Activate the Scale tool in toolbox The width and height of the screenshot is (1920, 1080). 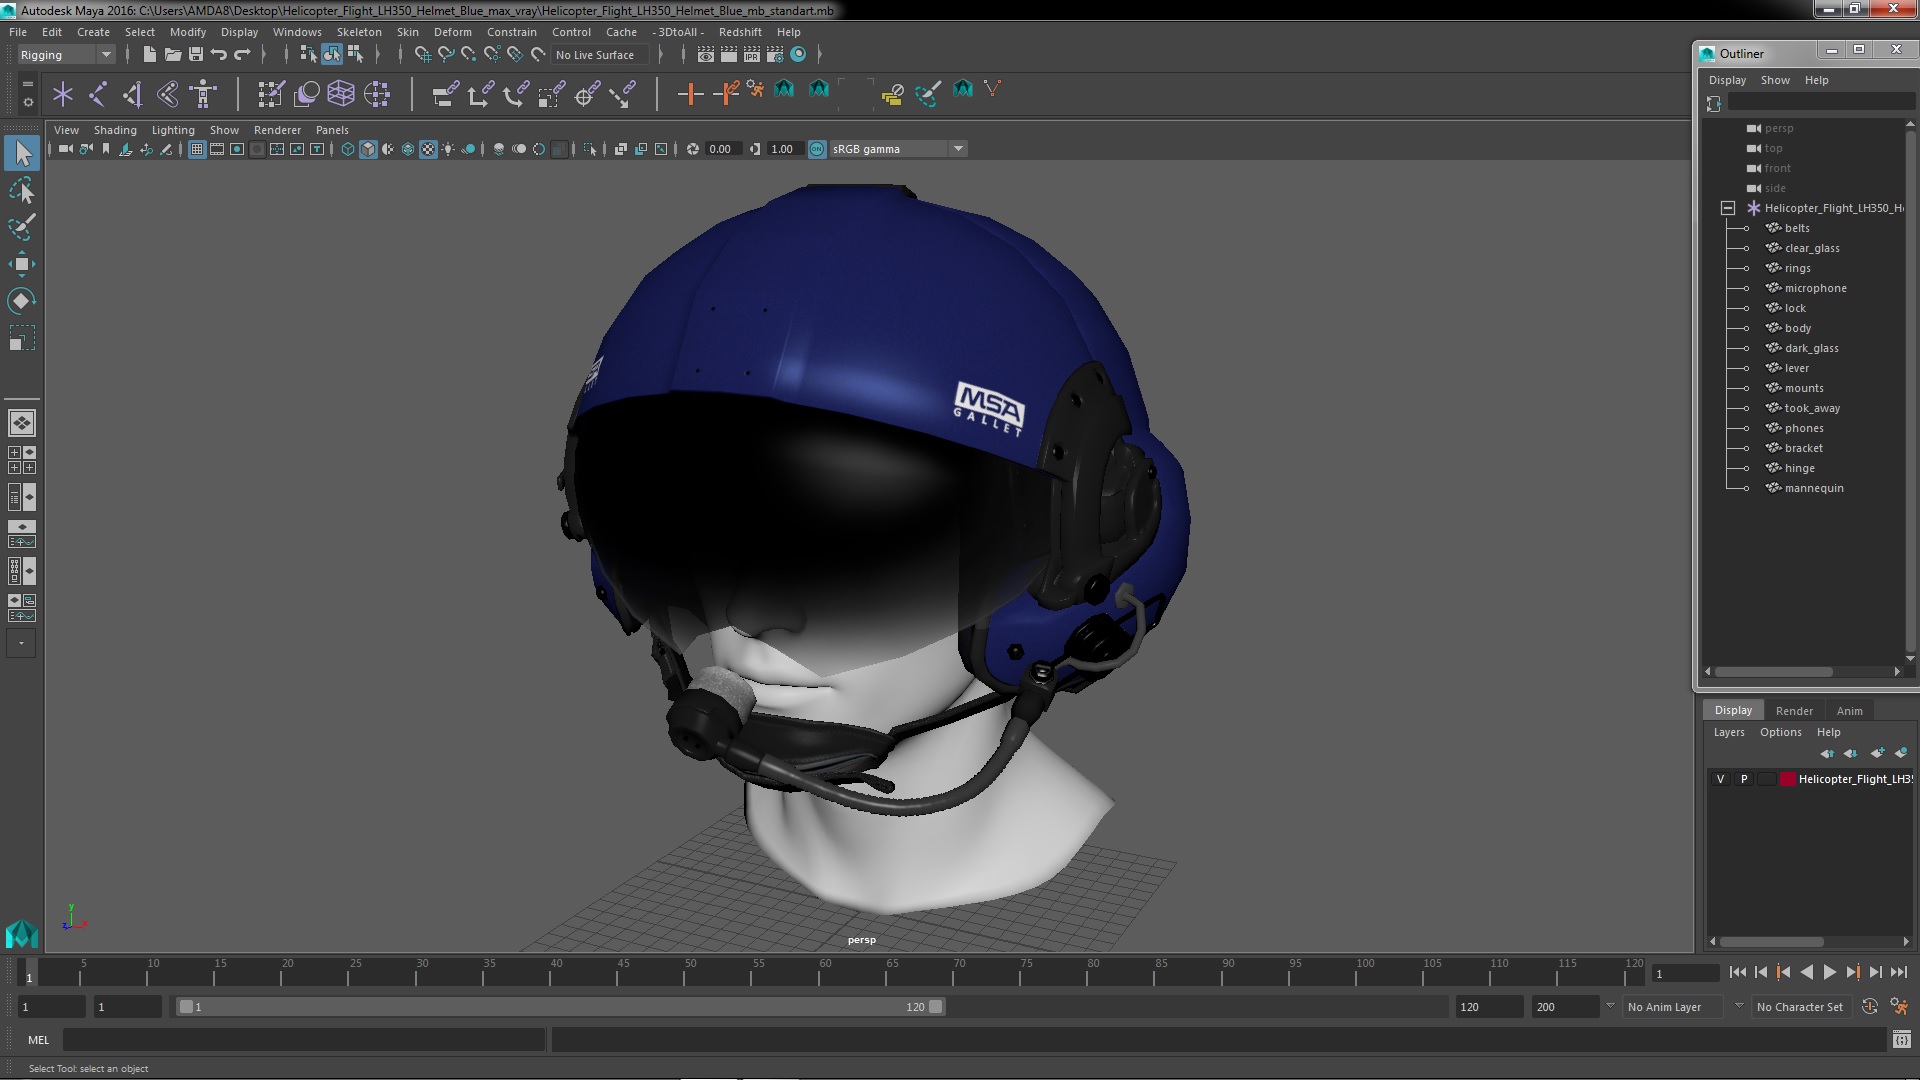(x=22, y=338)
